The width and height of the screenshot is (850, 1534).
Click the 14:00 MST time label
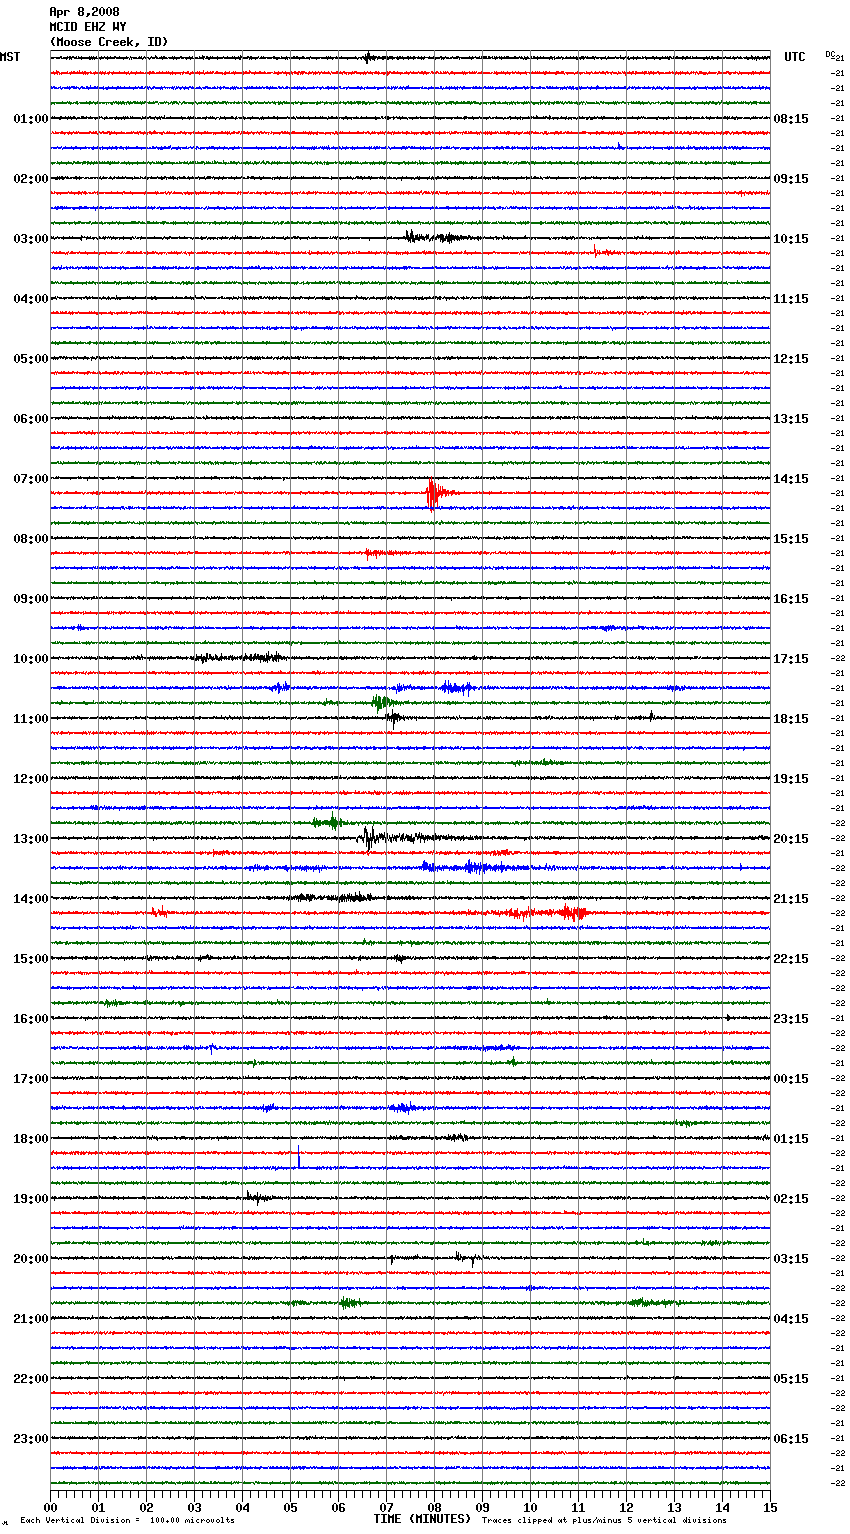pos(31,899)
